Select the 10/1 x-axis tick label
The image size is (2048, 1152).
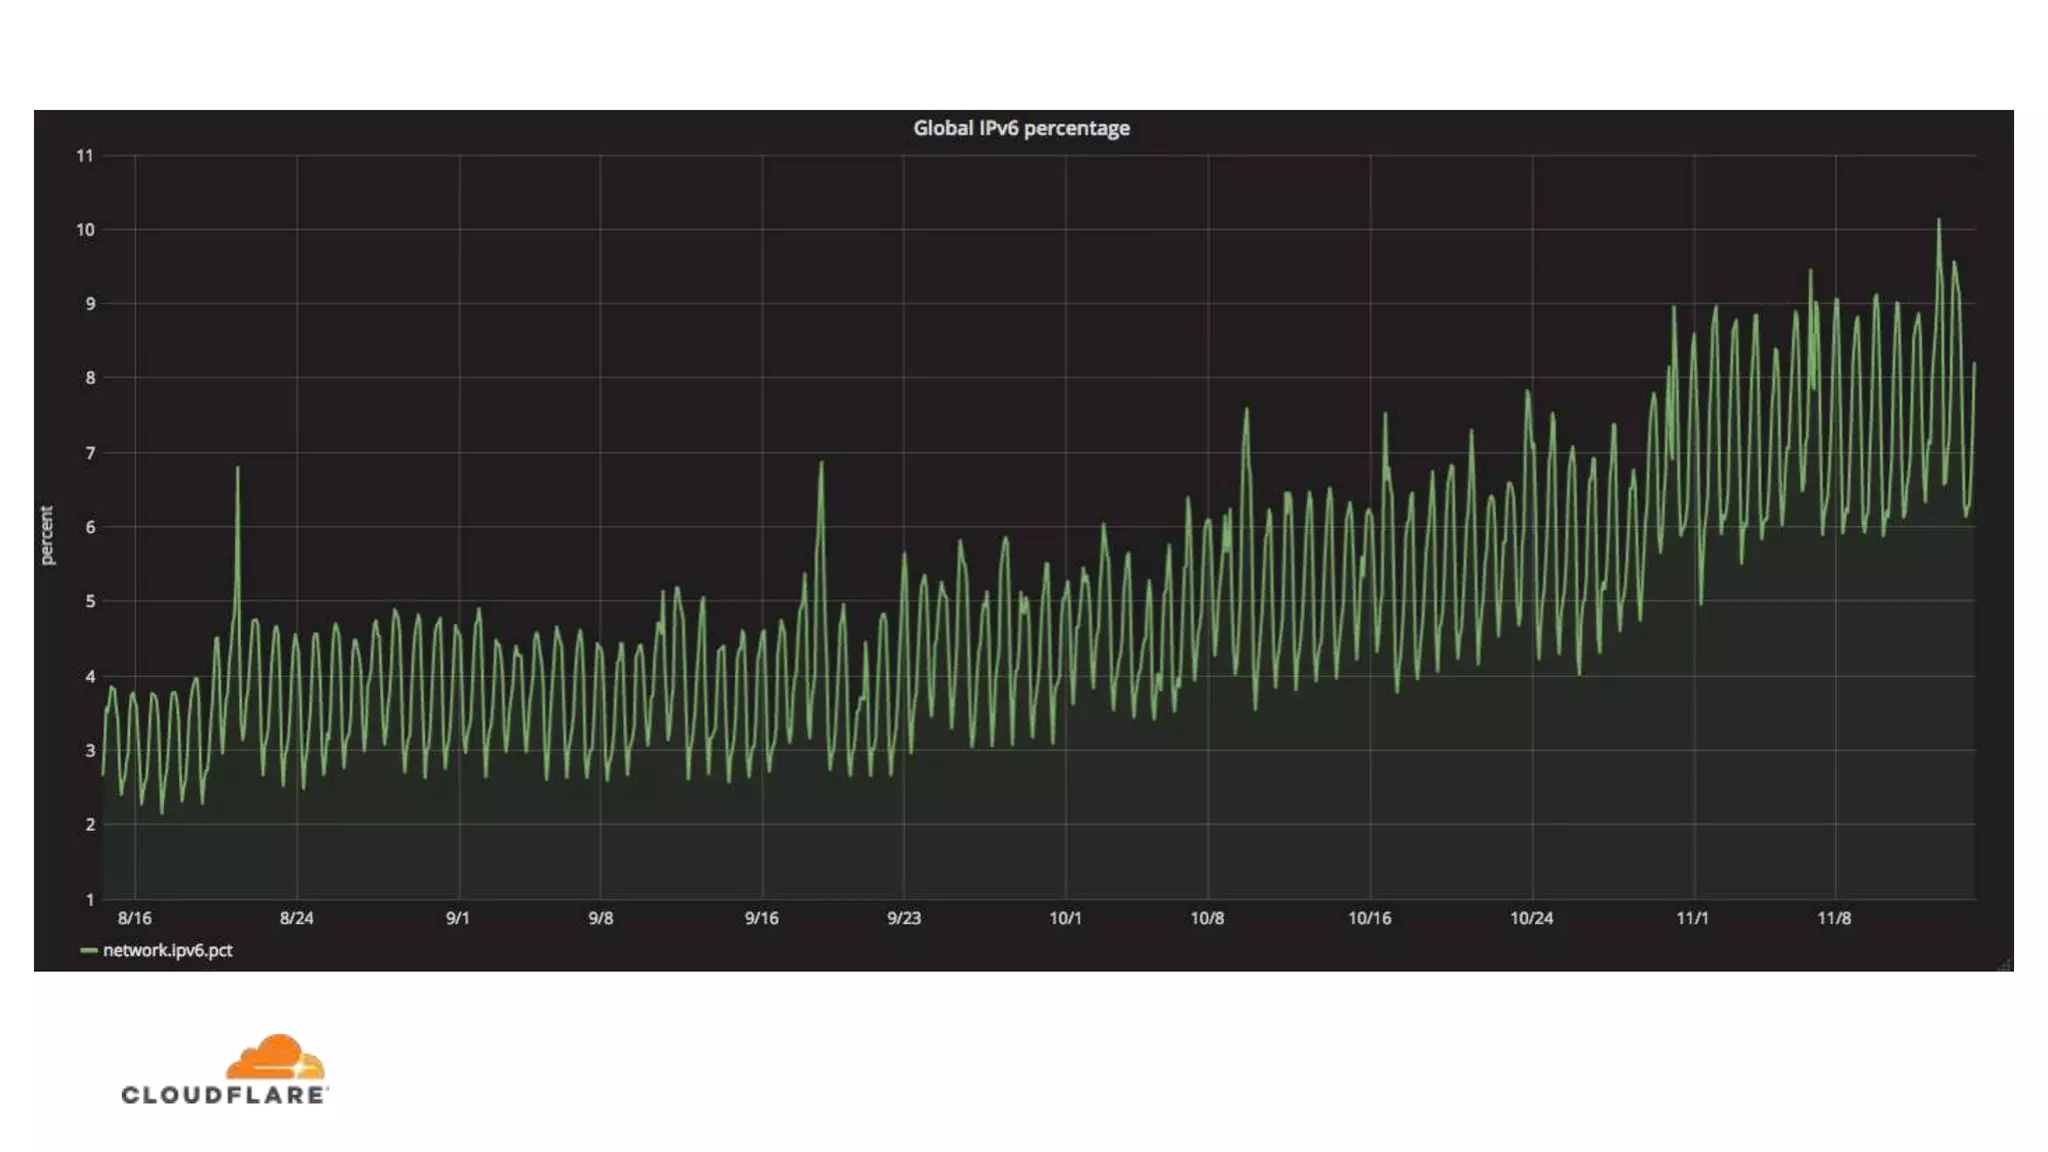tap(1065, 918)
